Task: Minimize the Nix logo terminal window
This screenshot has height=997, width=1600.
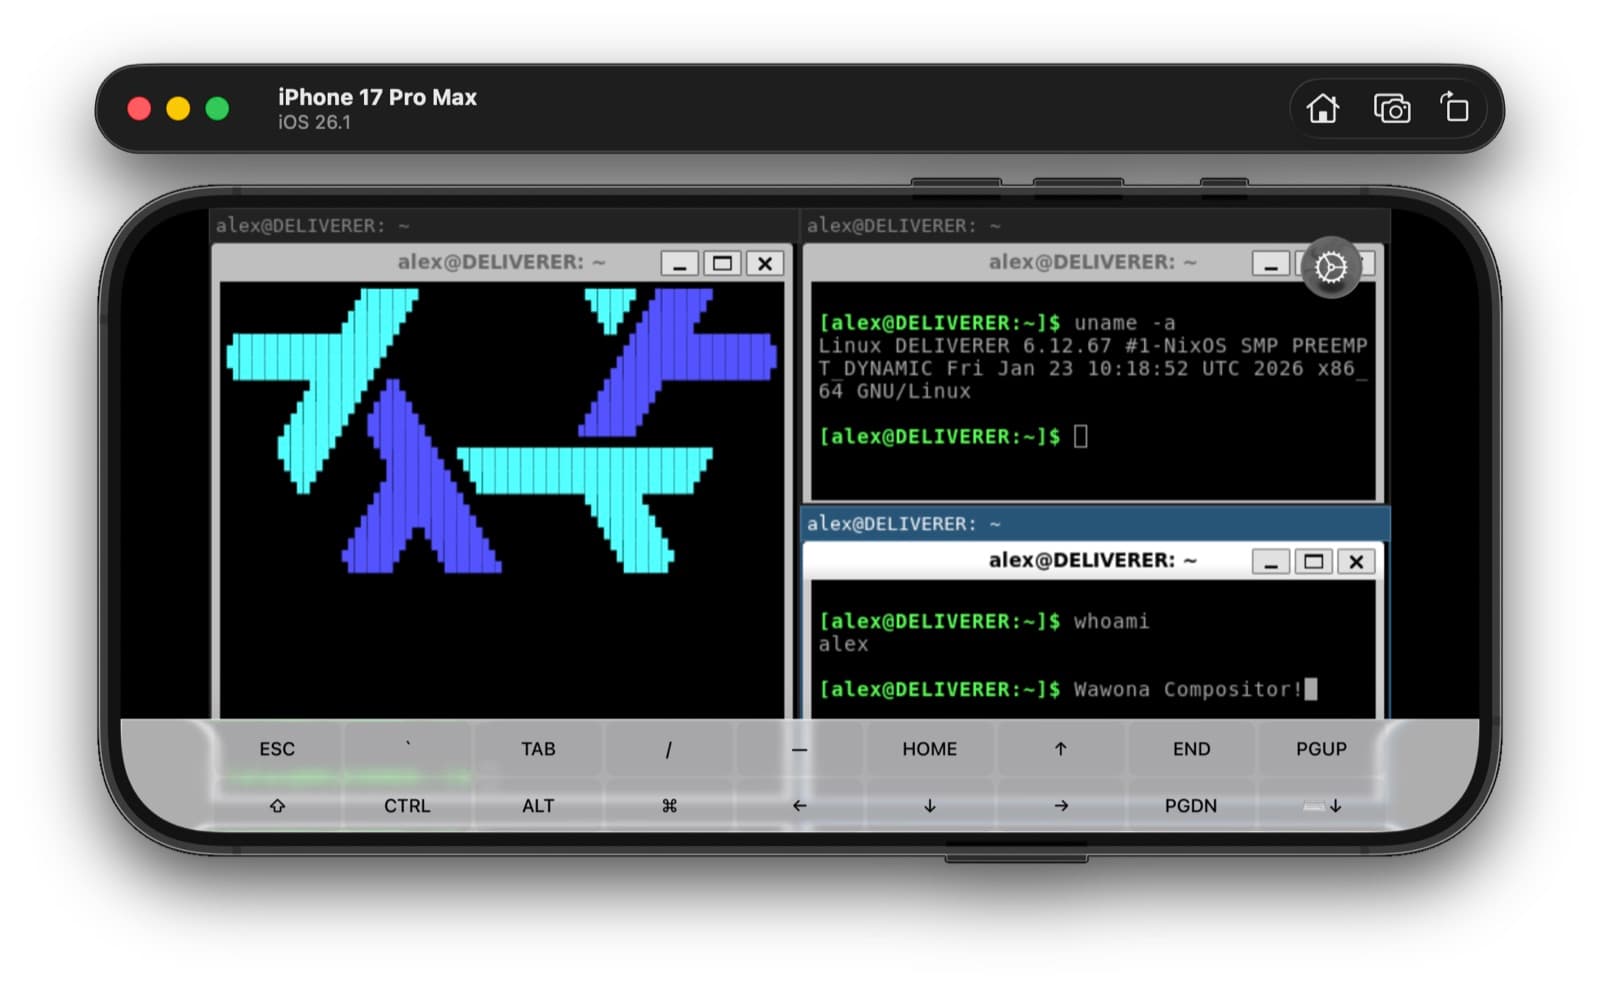Action: 679,263
